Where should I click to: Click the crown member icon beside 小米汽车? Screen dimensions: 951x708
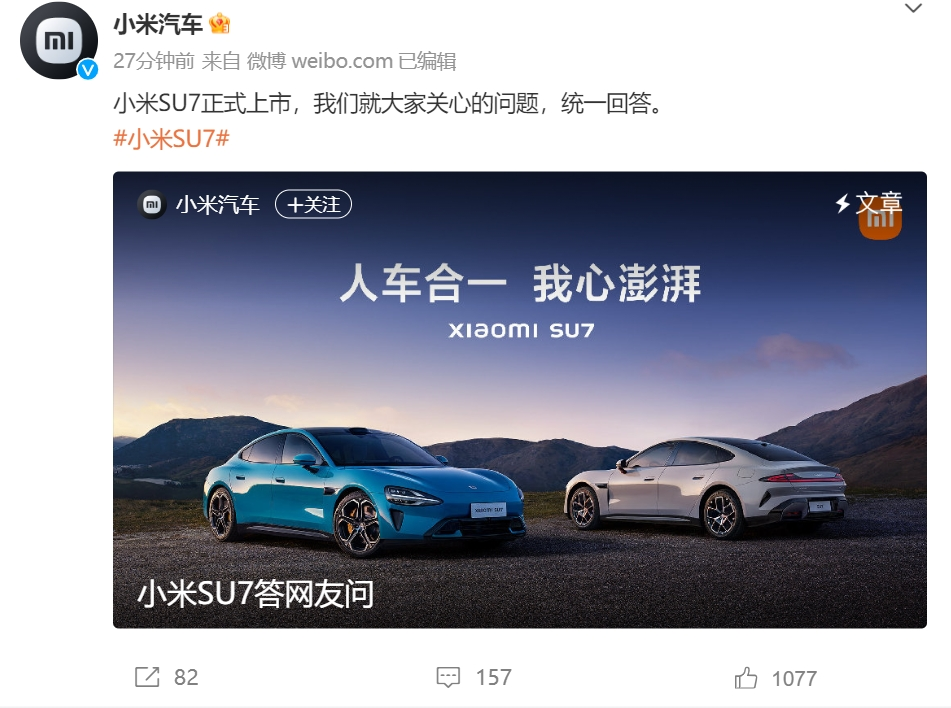[220, 24]
